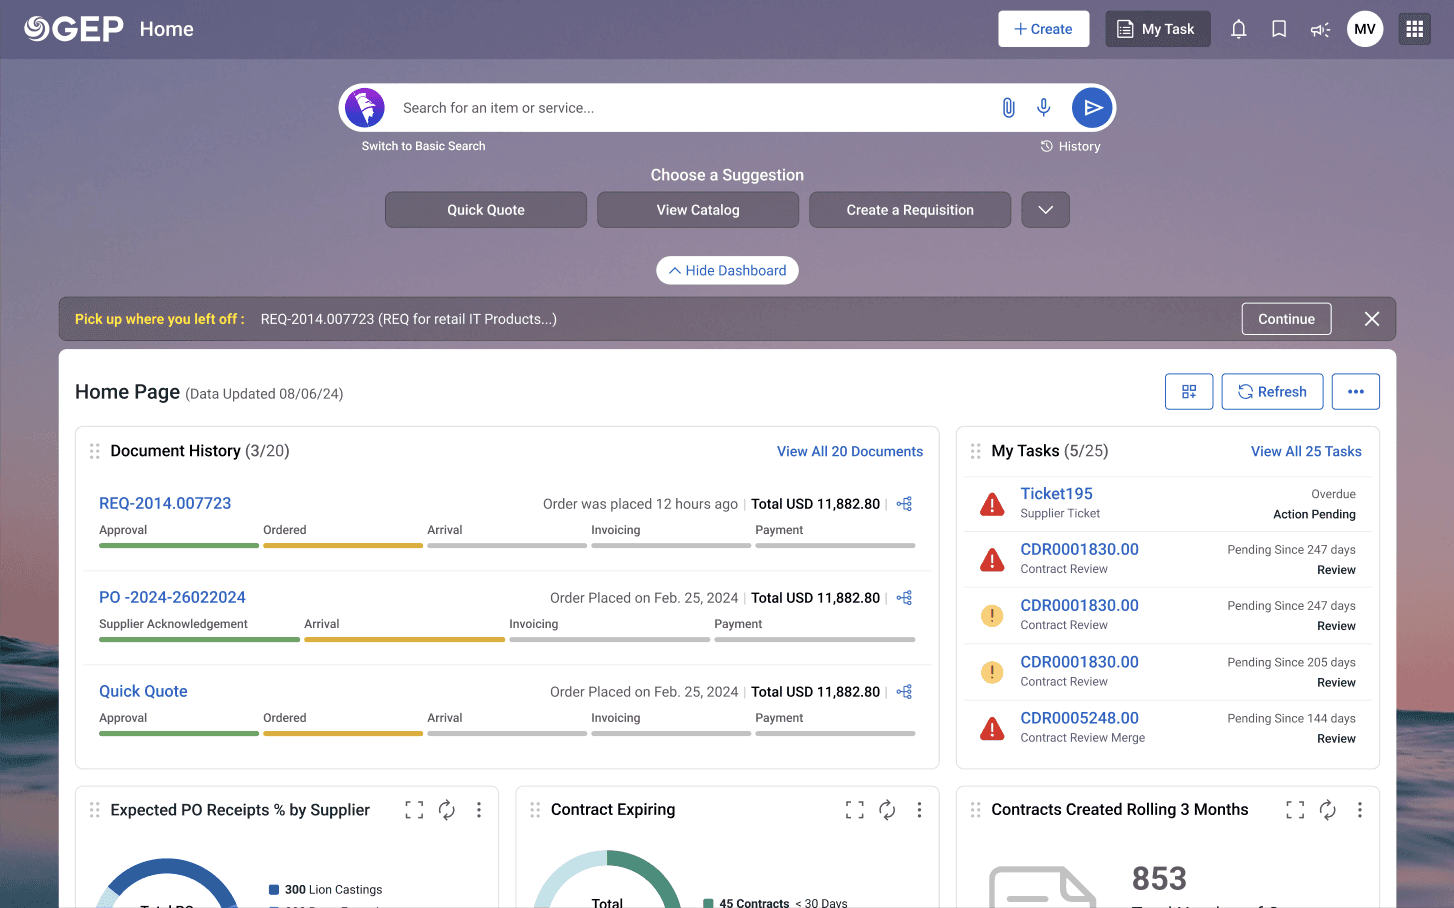The height and width of the screenshot is (908, 1454).
Task: Open My Task
Action: [1158, 29]
